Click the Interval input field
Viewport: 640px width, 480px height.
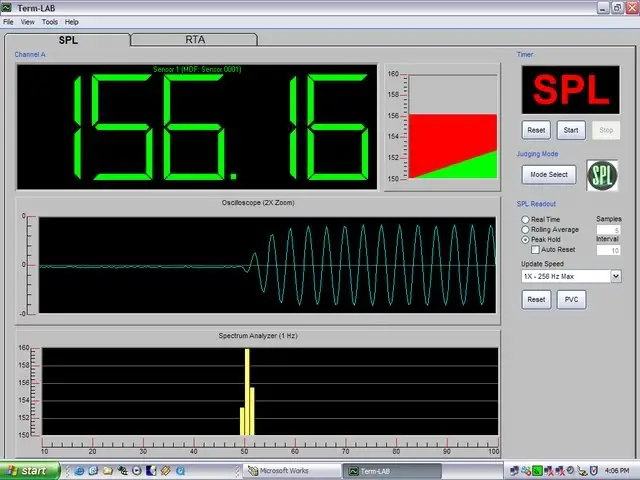(x=608, y=250)
